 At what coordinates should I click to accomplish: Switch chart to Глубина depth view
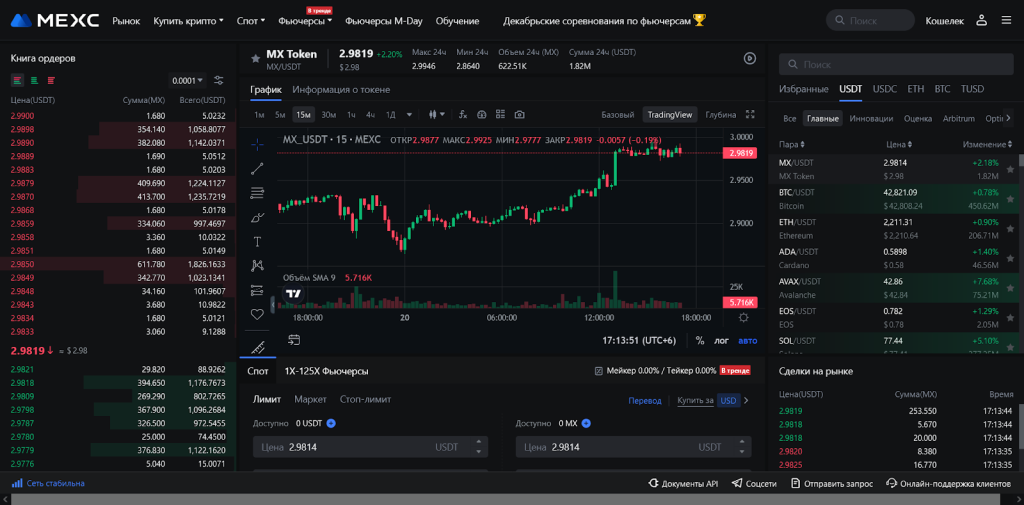tap(720, 114)
